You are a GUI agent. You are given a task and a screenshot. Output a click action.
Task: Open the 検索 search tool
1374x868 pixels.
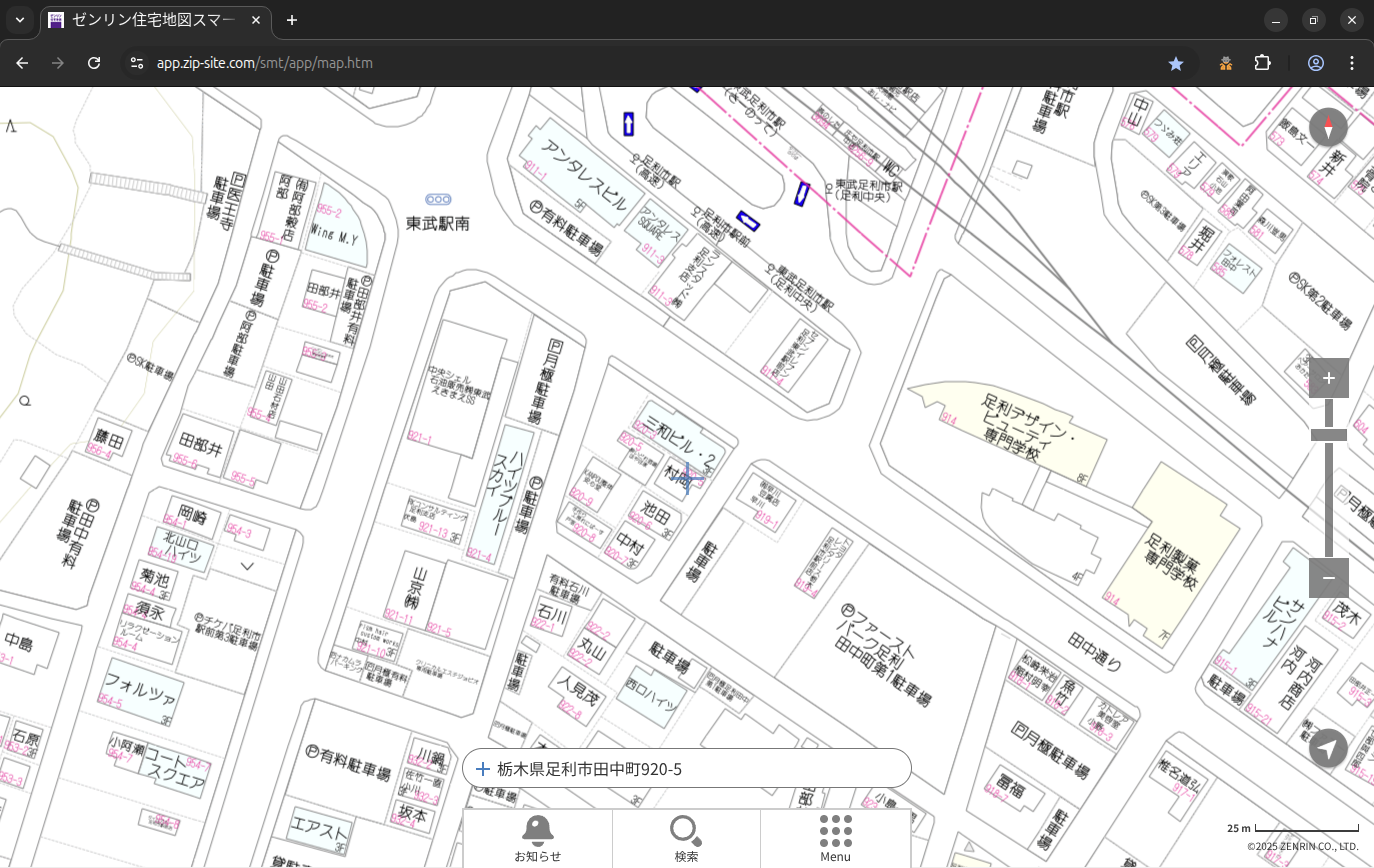click(686, 838)
